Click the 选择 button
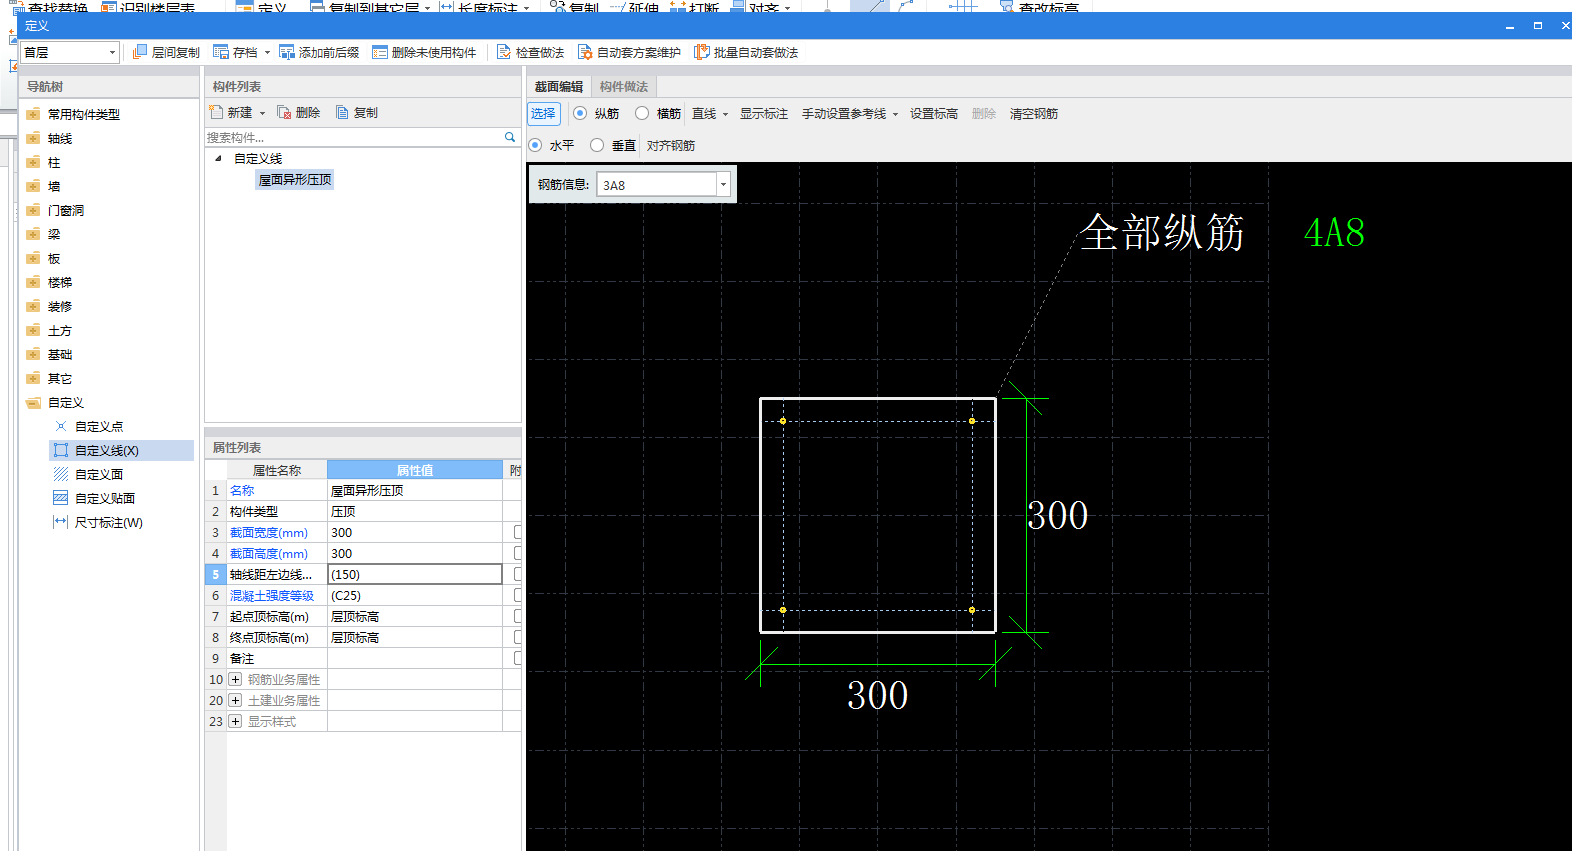1572x851 pixels. pyautogui.click(x=543, y=114)
